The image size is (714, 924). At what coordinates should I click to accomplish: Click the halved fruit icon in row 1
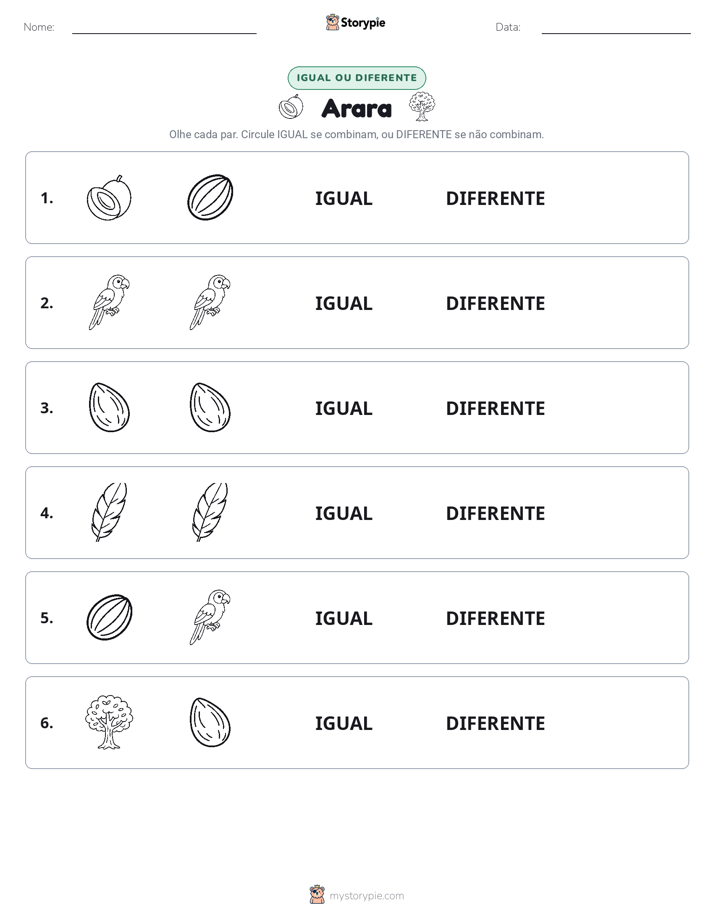(x=109, y=198)
